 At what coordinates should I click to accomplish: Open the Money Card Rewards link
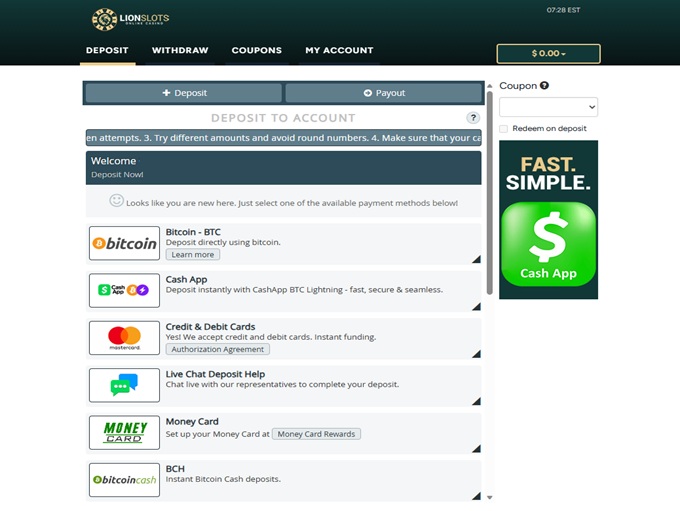click(x=316, y=434)
